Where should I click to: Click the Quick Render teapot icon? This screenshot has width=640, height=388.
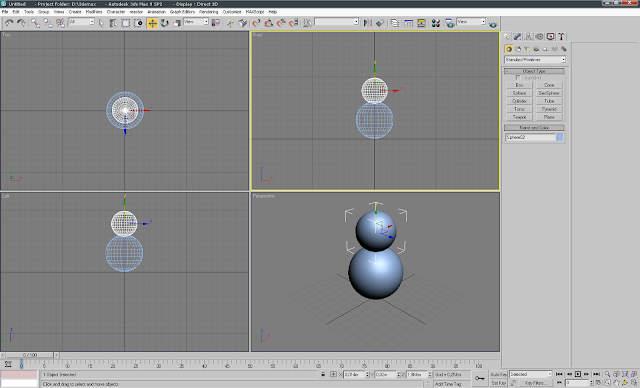click(x=493, y=24)
